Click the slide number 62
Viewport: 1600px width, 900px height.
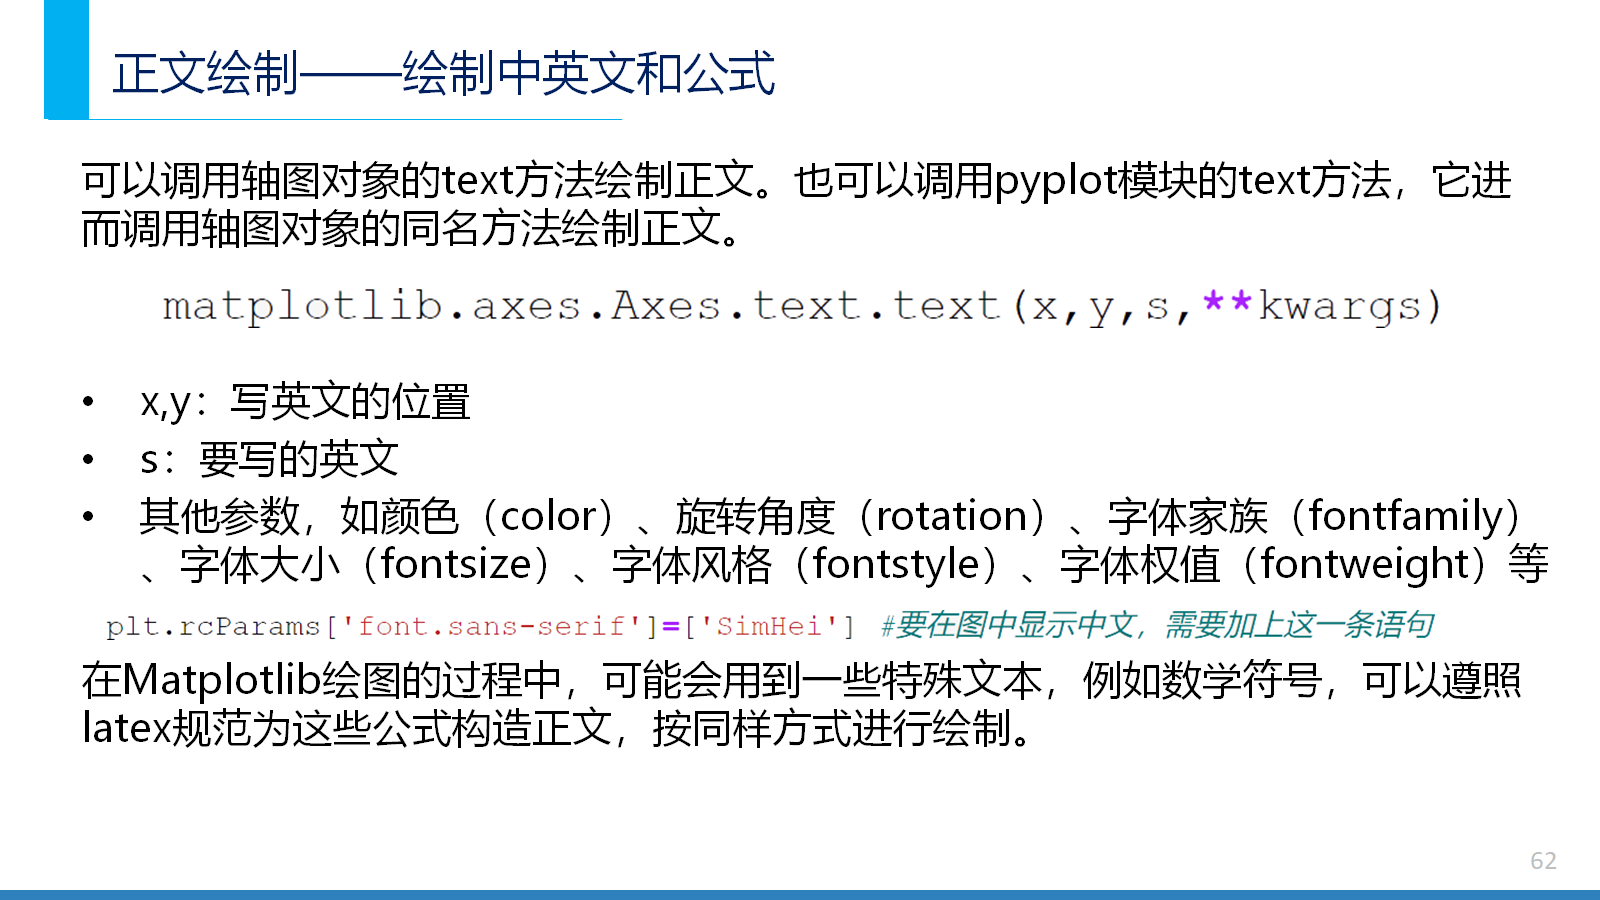1543,861
